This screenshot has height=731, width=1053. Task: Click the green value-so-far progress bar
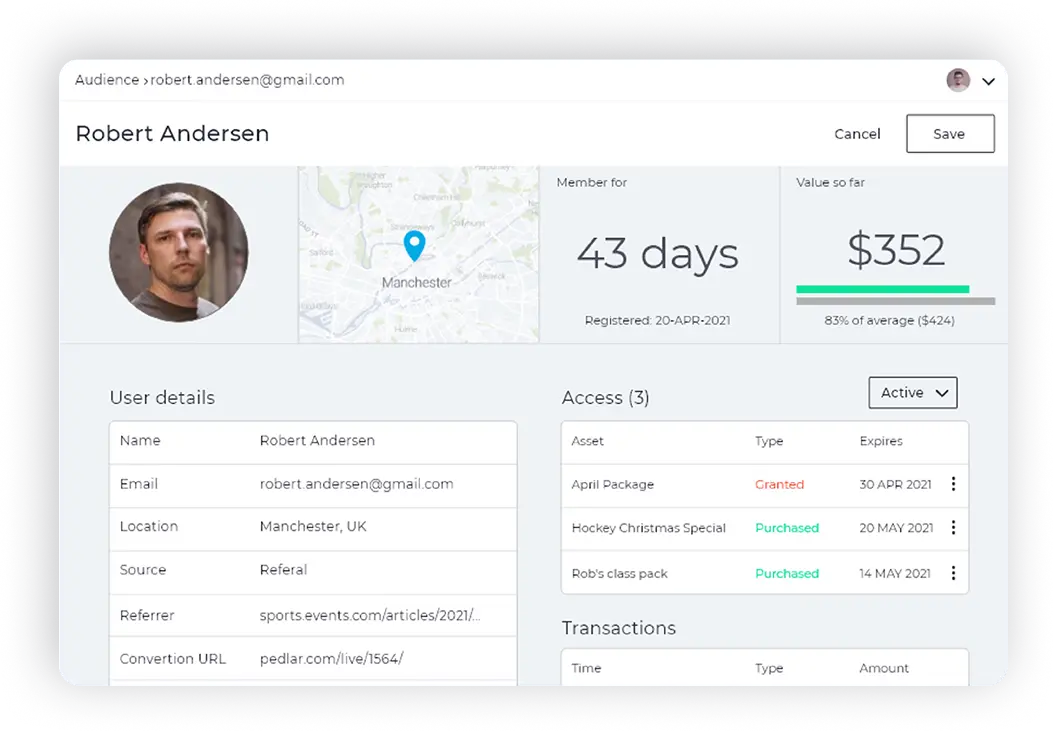pyautogui.click(x=882, y=289)
